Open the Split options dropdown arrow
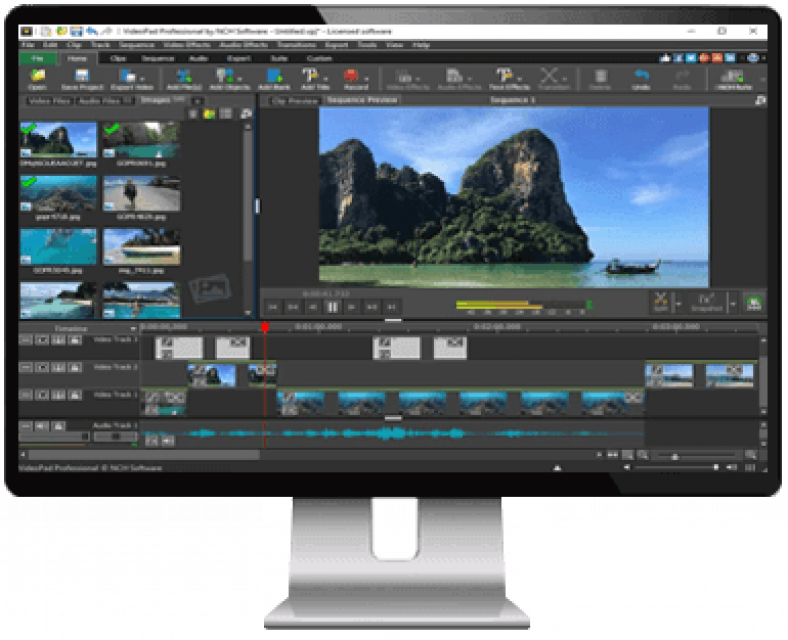 [678, 303]
